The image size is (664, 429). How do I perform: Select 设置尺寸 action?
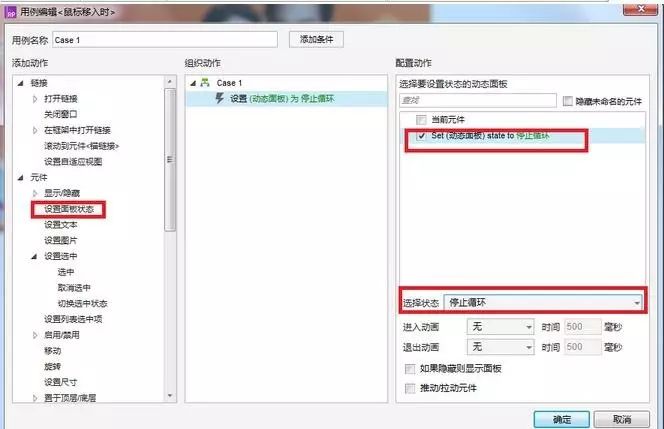pyautogui.click(x=61, y=382)
